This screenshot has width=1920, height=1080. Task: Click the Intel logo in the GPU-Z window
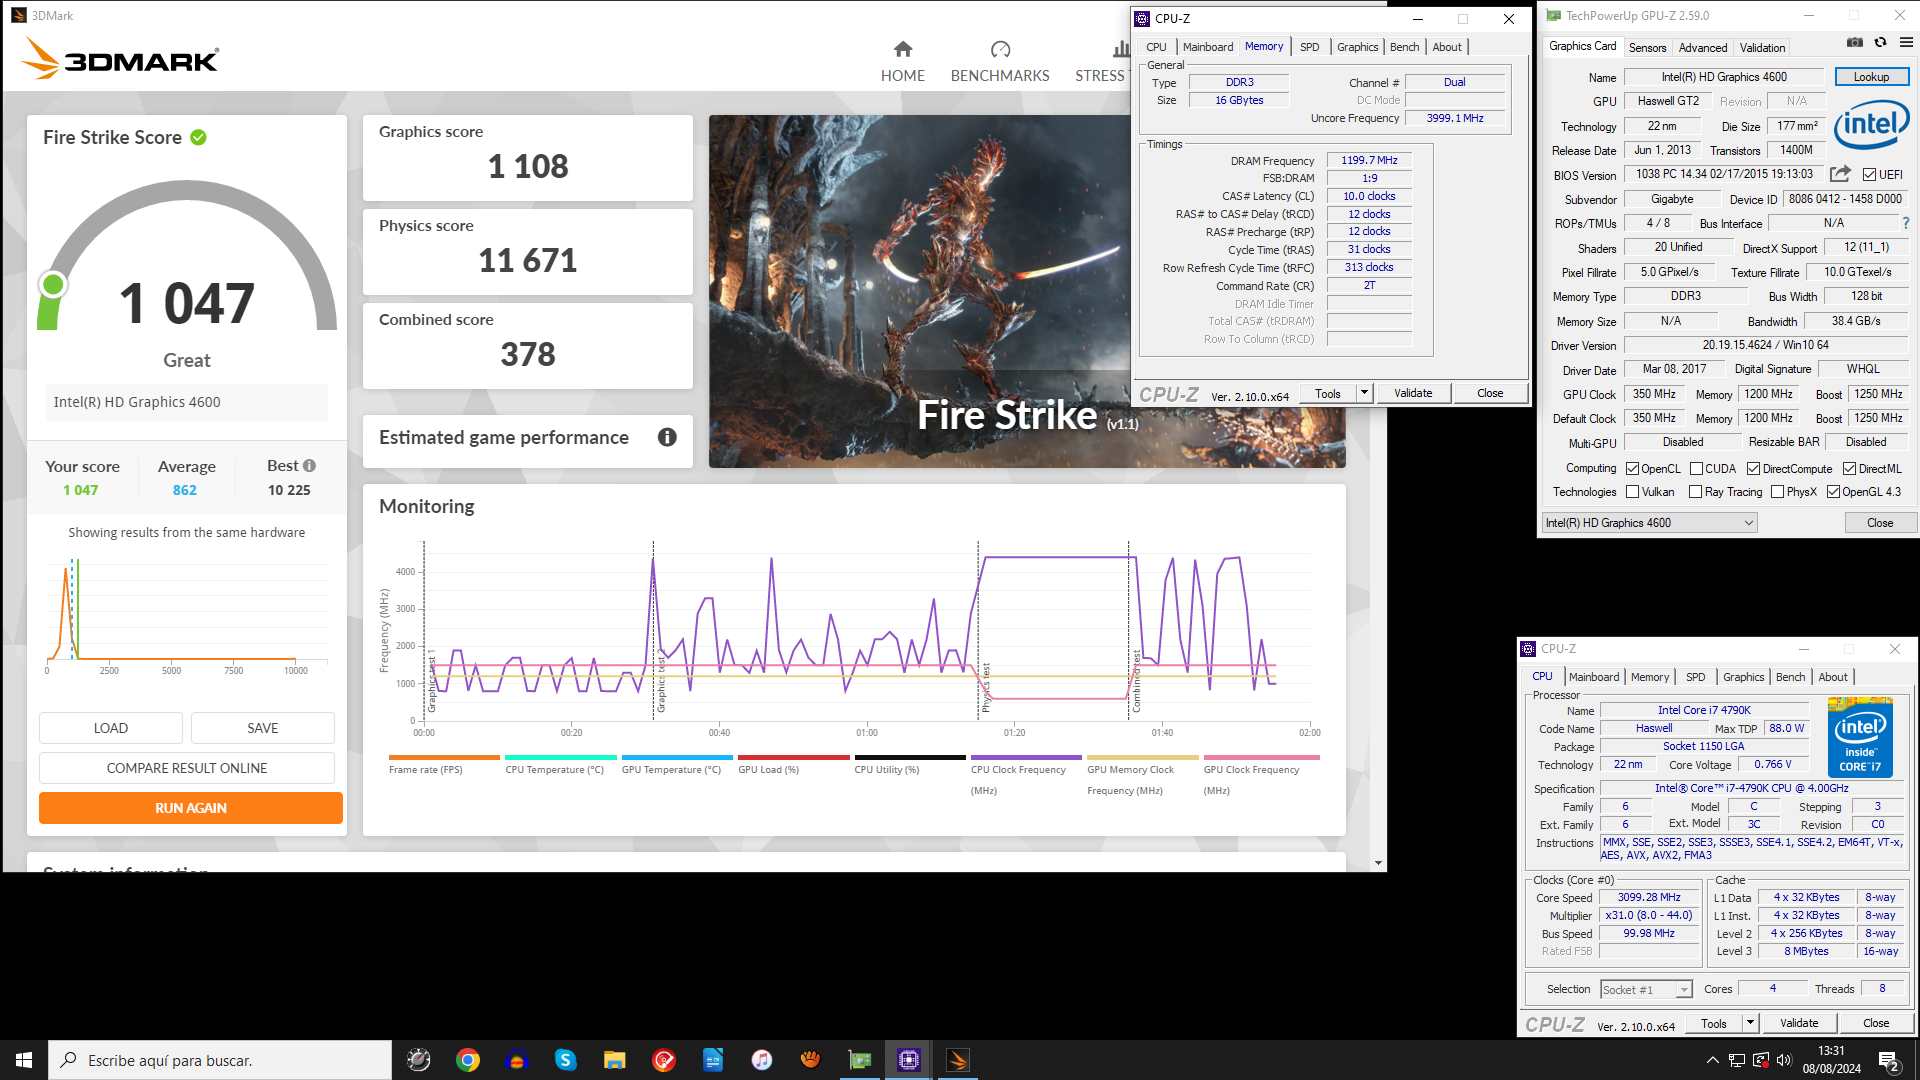pos(1872,125)
